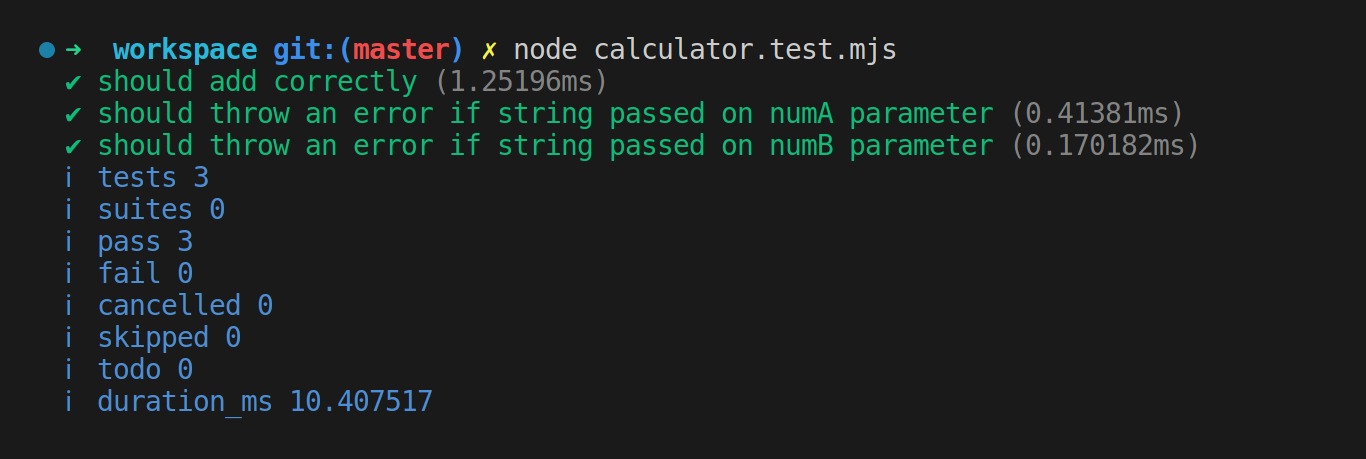Select the calculator.test.mjs filename in command
1366x459 pixels.
[x=745, y=49]
